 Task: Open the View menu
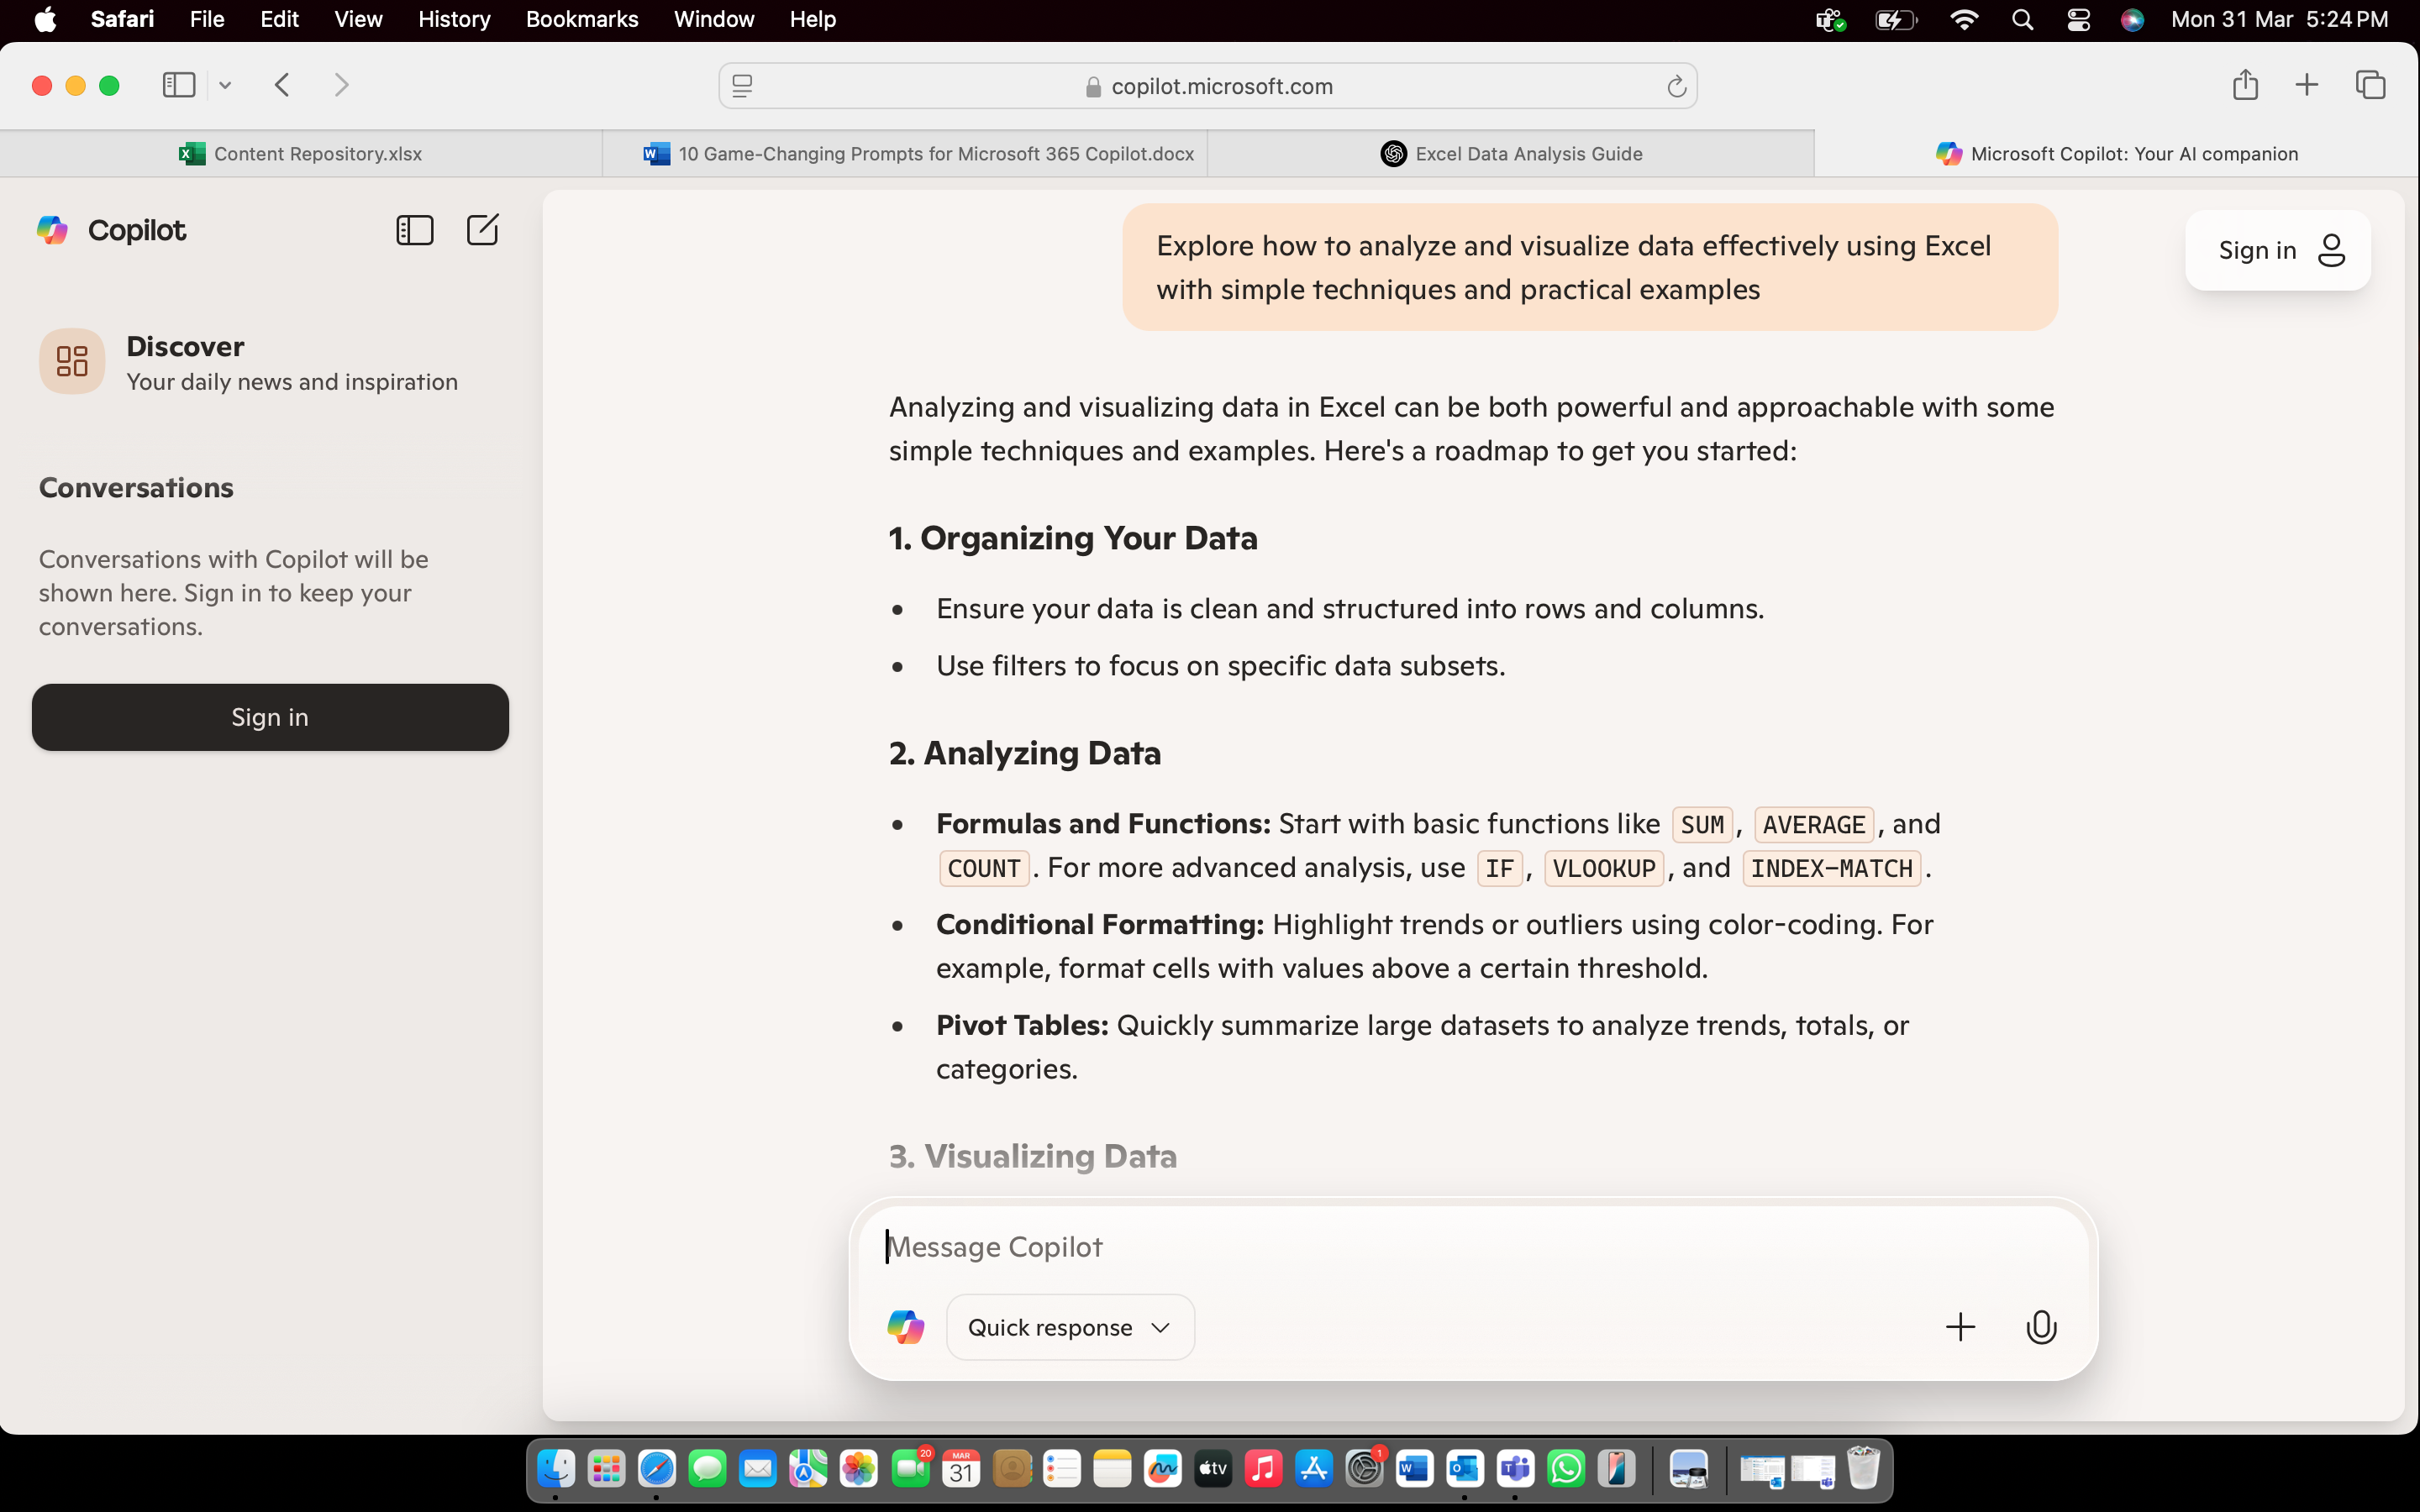[358, 20]
